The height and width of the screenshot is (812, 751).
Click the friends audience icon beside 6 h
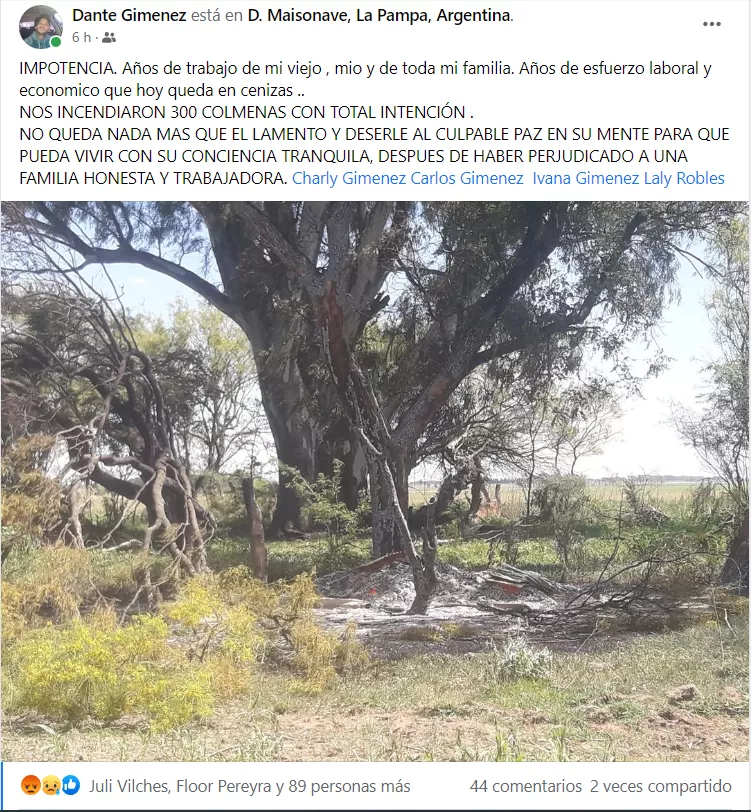coord(109,38)
